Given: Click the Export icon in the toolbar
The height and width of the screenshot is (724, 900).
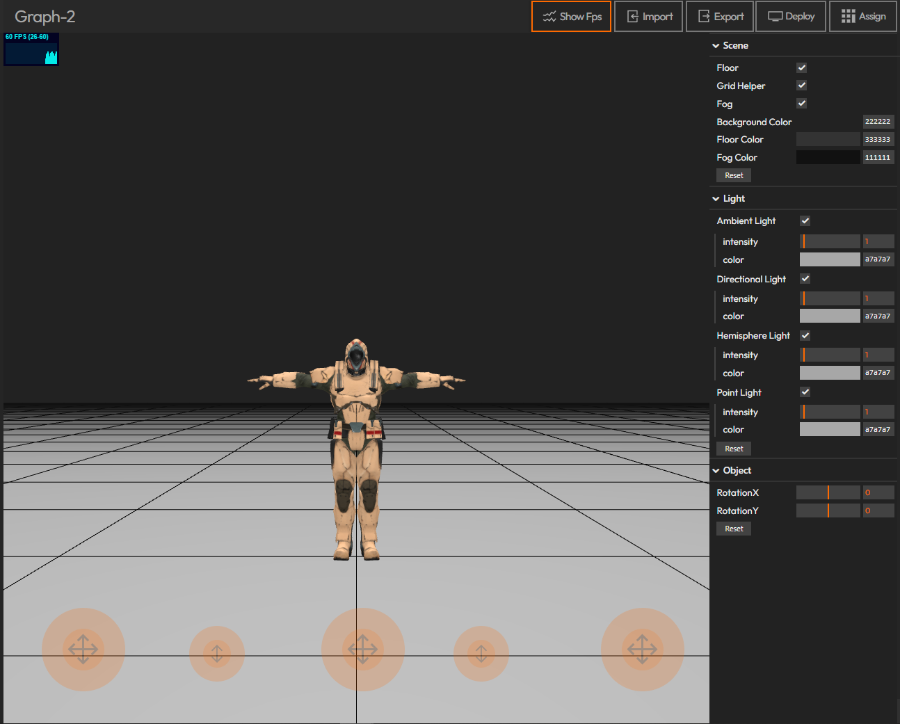Looking at the screenshot, I should [706, 16].
